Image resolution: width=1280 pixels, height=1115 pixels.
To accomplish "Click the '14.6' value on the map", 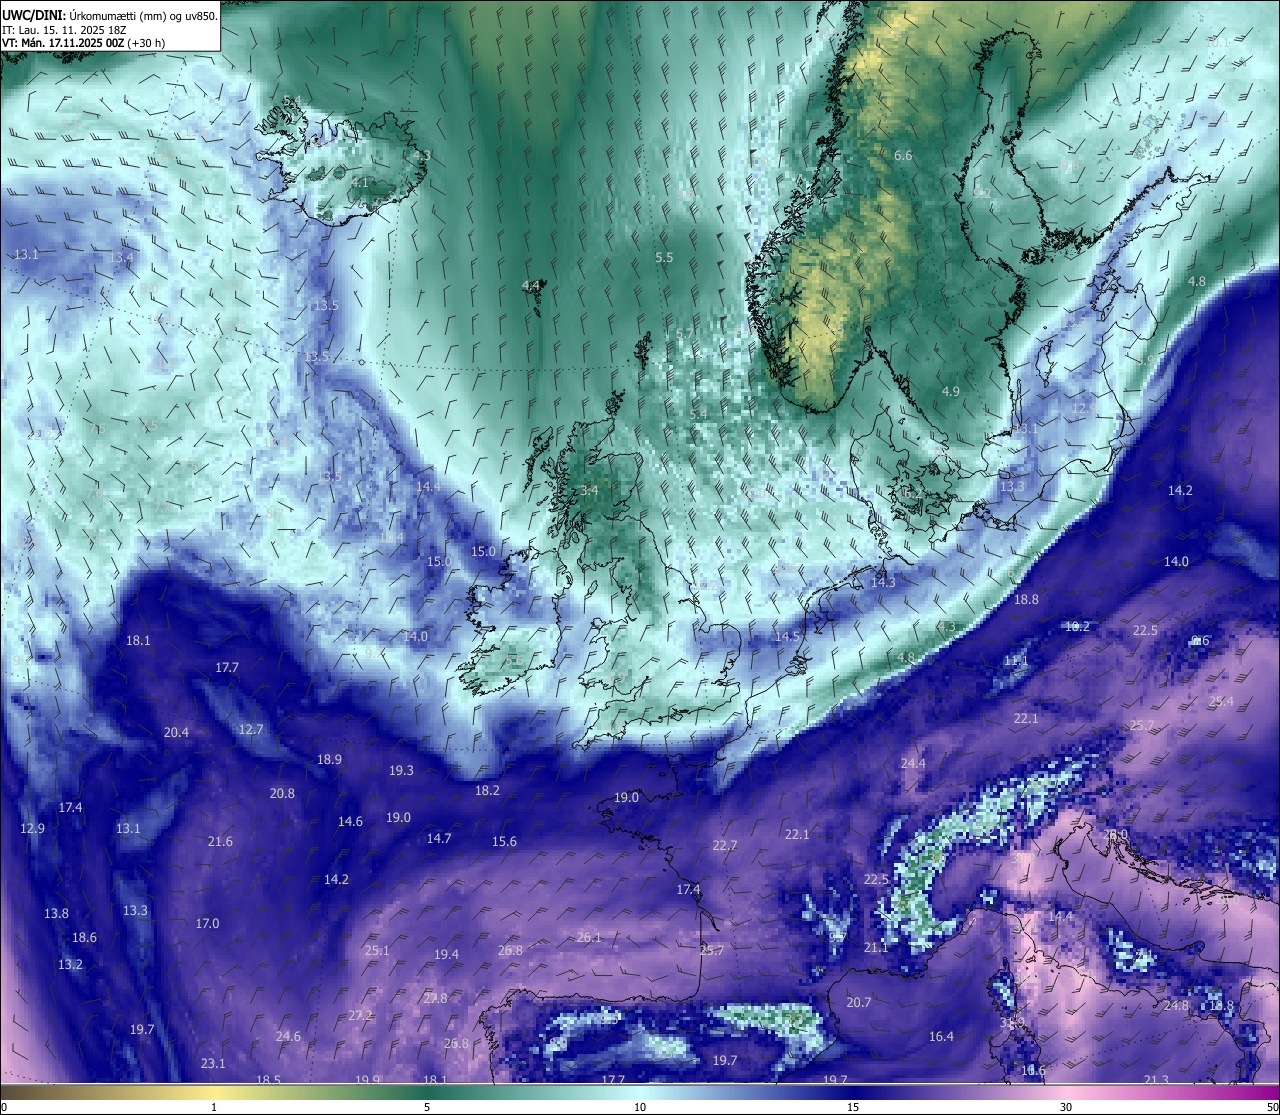I will click(350, 821).
